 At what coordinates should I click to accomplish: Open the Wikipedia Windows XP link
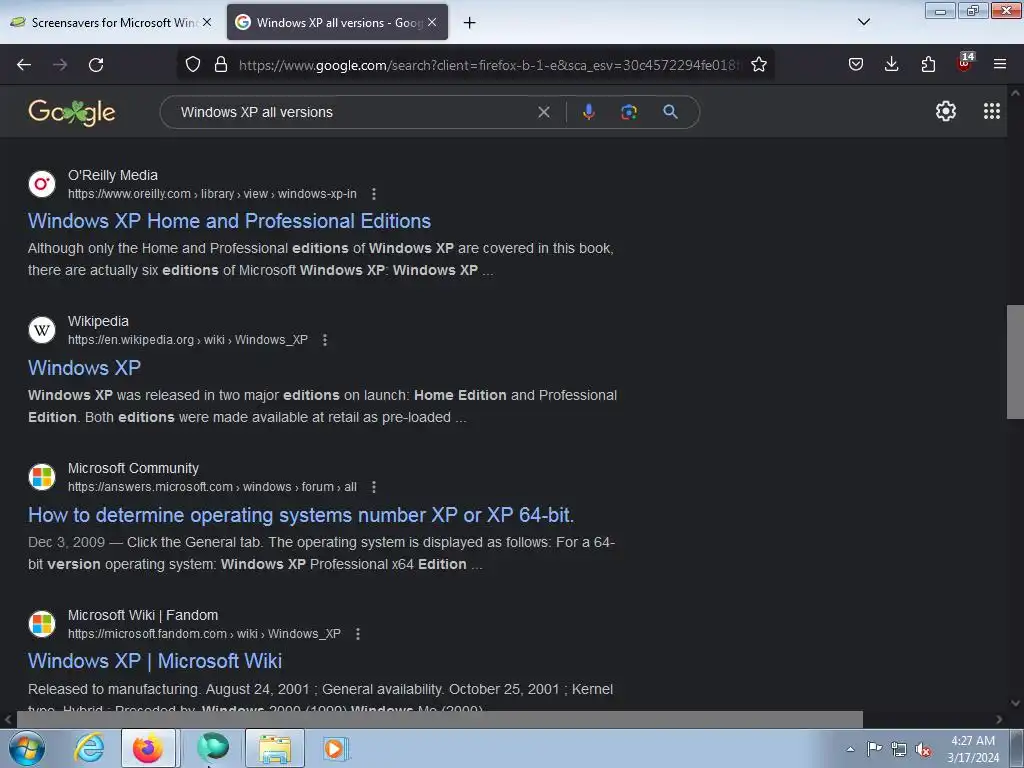[84, 368]
